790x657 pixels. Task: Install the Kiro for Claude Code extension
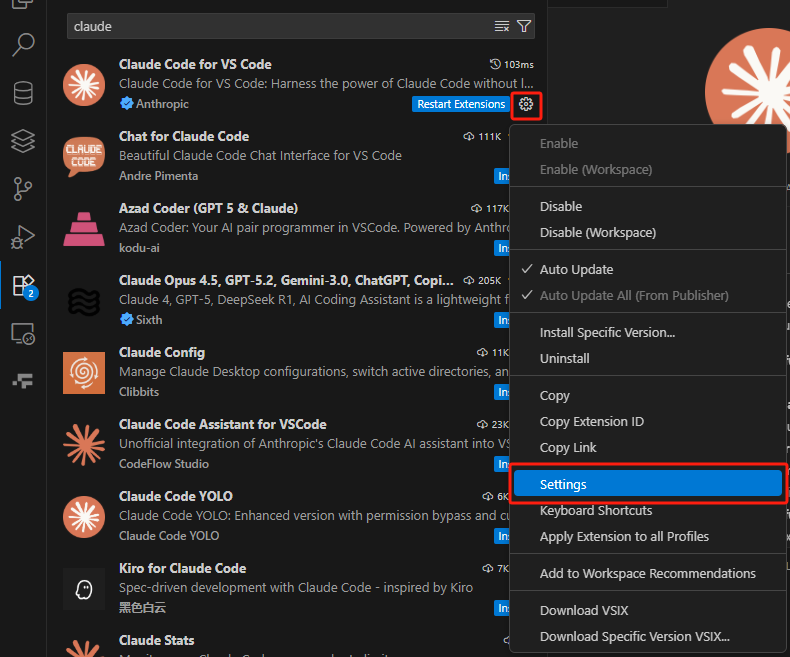pyautogui.click(x=502, y=608)
